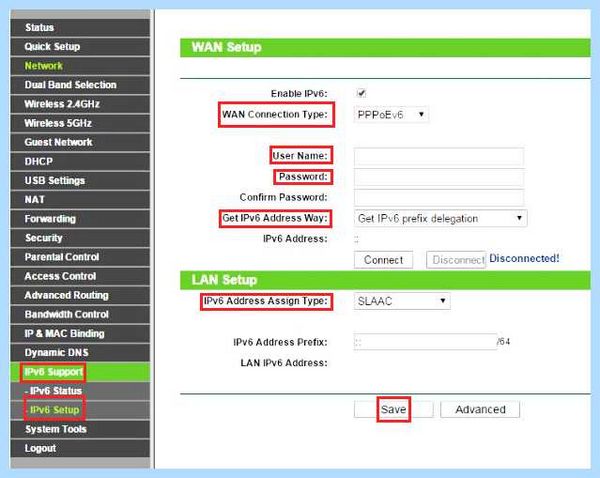Image resolution: width=600 pixels, height=478 pixels.
Task: Open Wireless 2.4GHz settings
Action: click(80, 104)
